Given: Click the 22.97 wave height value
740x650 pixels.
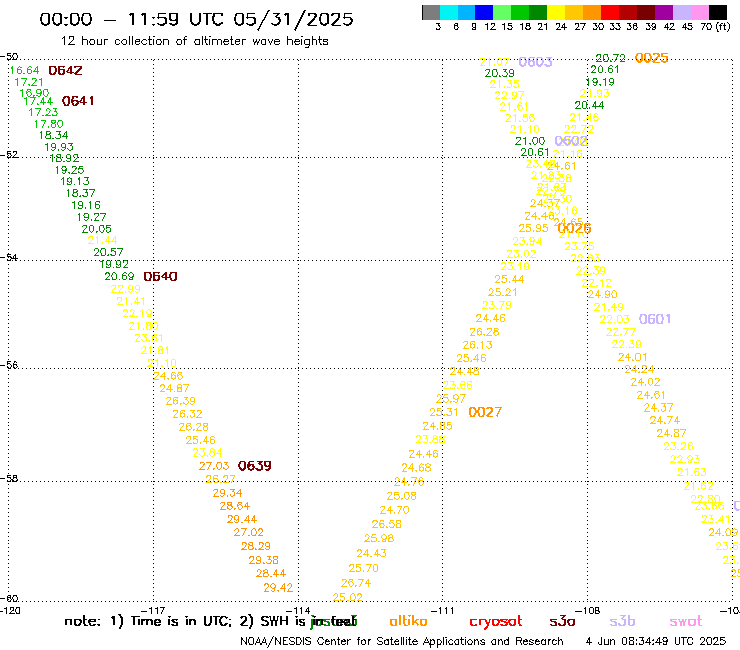Looking at the screenshot, I should coord(509,95).
